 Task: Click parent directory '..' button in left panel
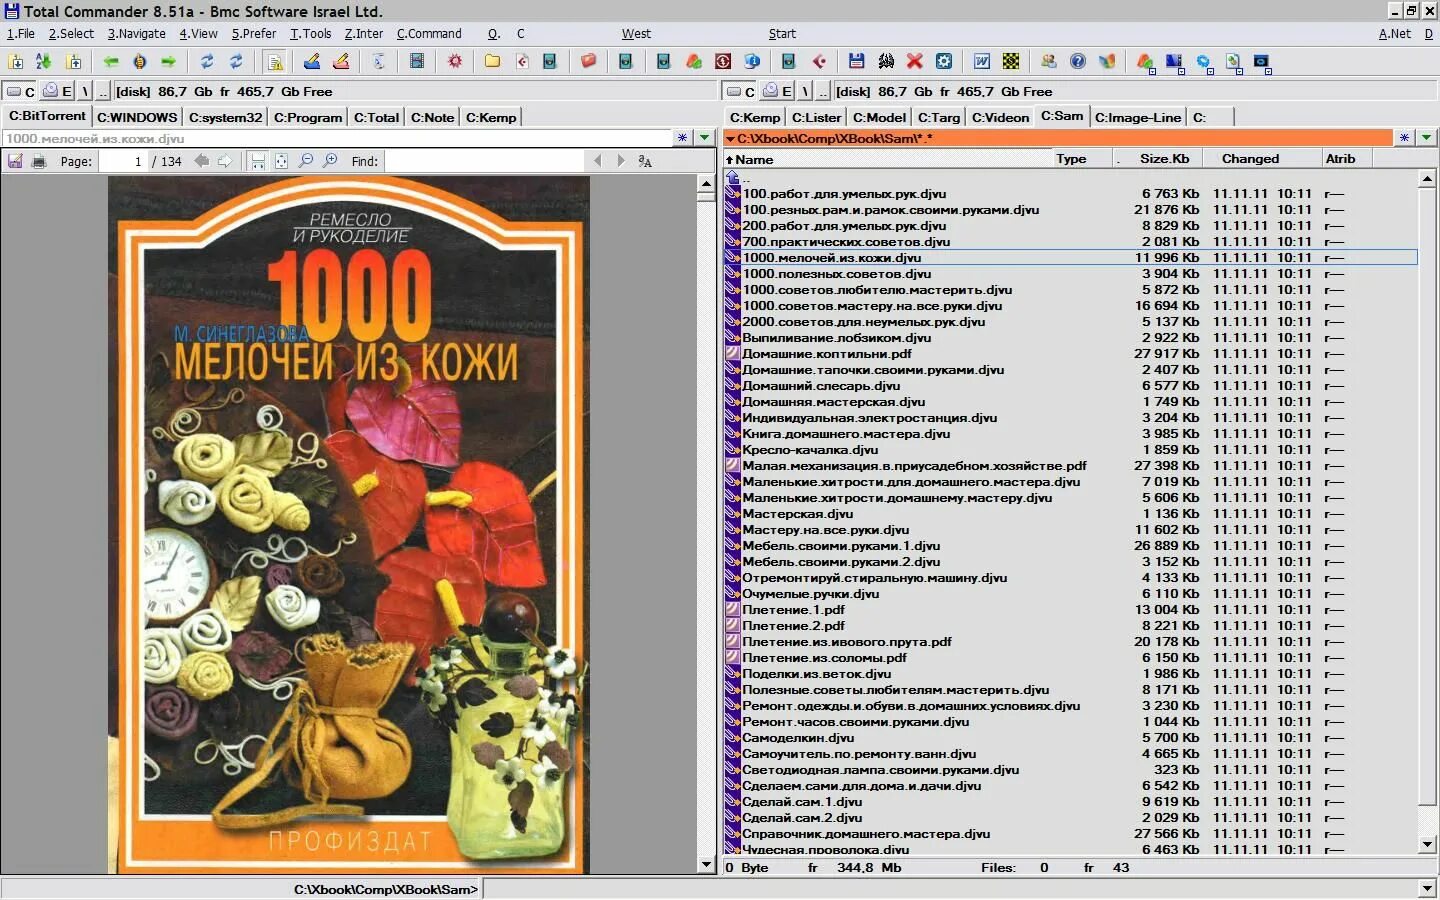[103, 91]
